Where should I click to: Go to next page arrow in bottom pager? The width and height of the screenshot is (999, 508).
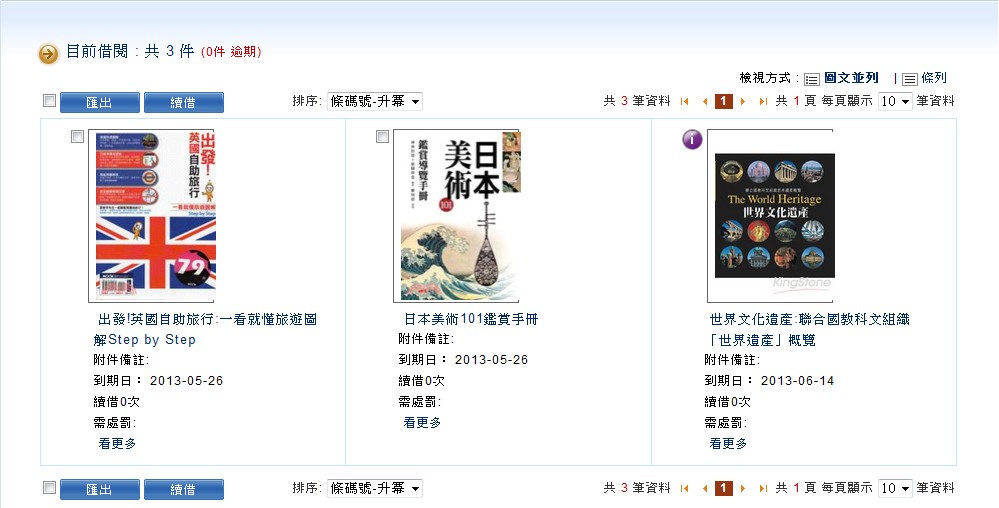(743, 489)
